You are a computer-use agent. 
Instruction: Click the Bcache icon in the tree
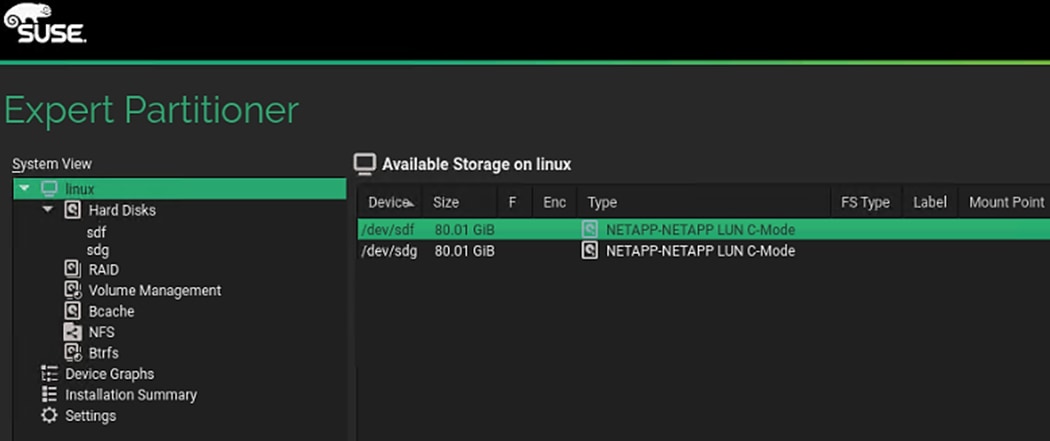click(72, 311)
